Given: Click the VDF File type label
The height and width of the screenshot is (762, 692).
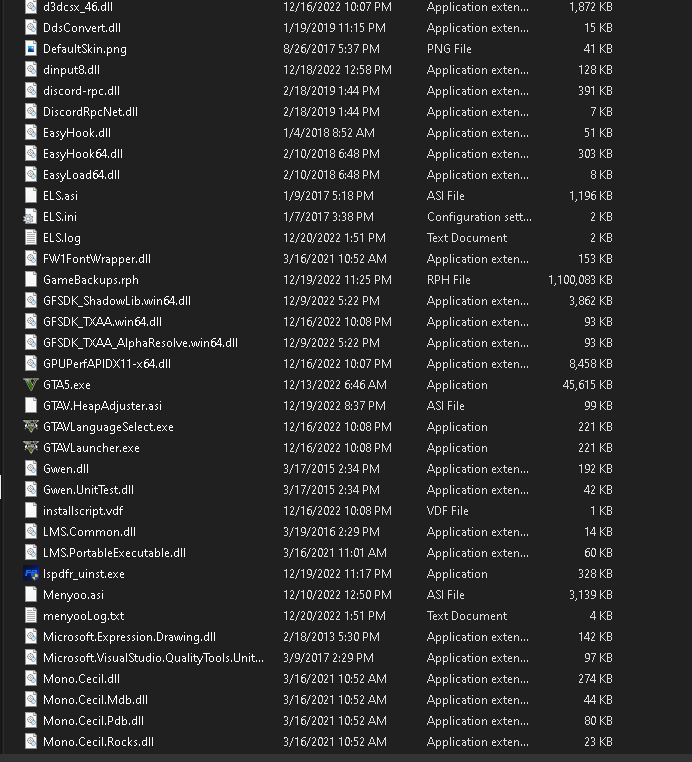Looking at the screenshot, I should click(448, 511).
